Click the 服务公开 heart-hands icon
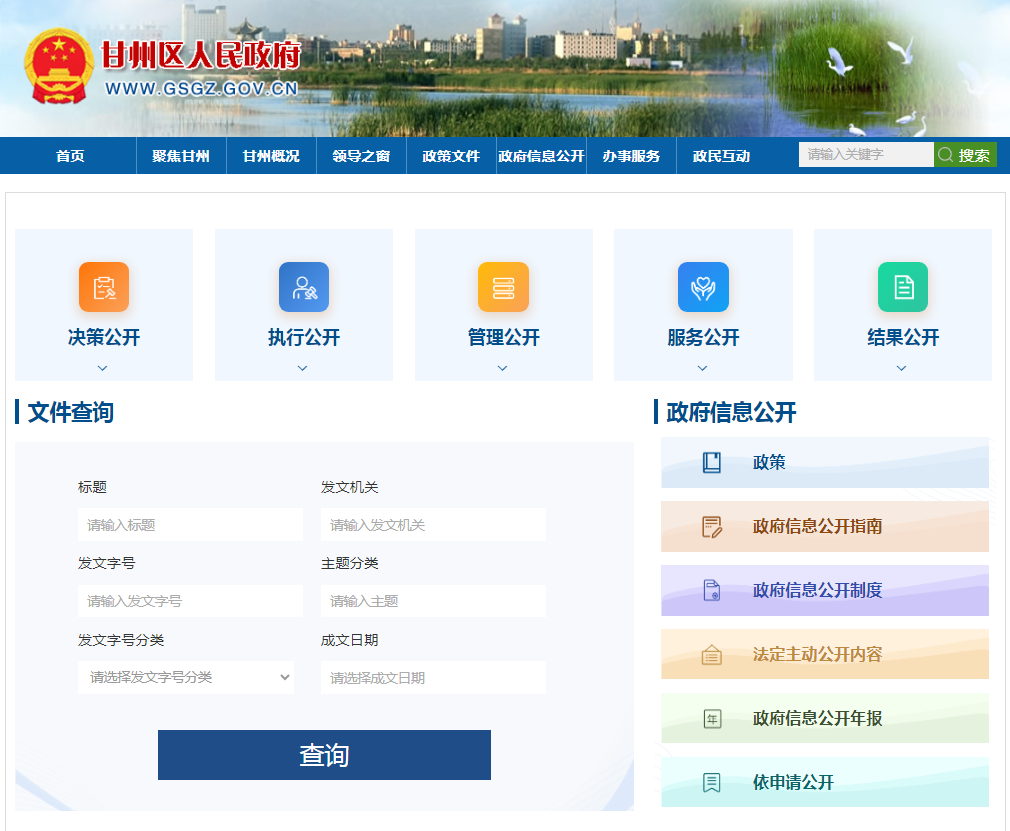 [703, 287]
